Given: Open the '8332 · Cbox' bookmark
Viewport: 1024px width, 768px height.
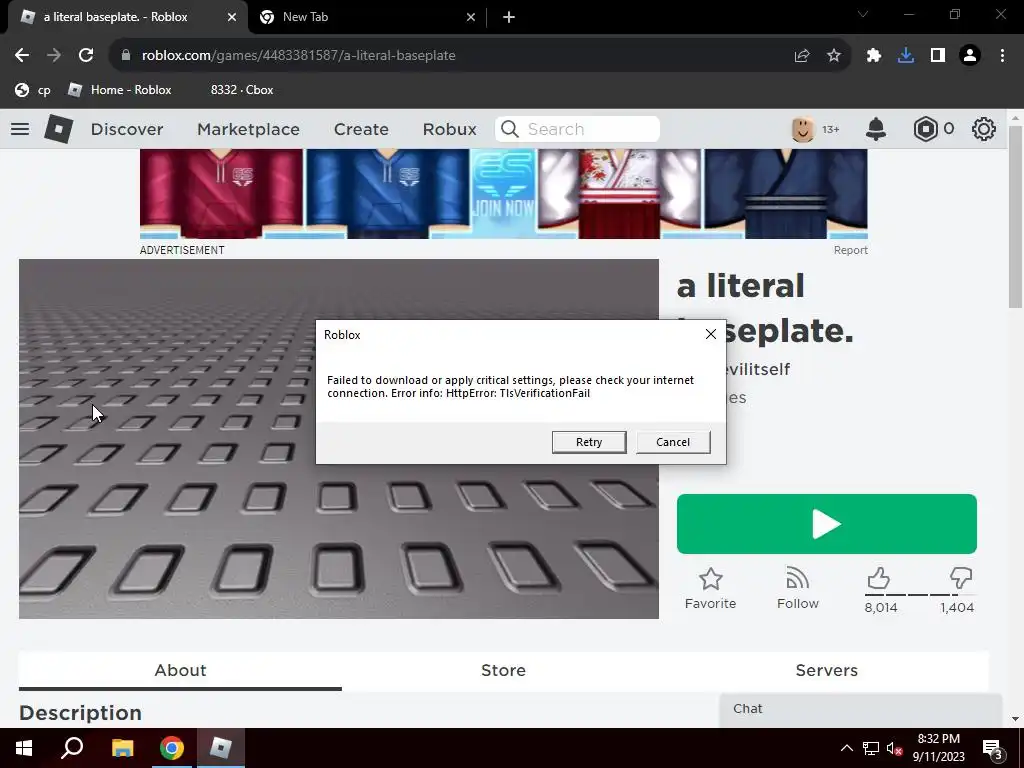Looking at the screenshot, I should click(x=242, y=90).
